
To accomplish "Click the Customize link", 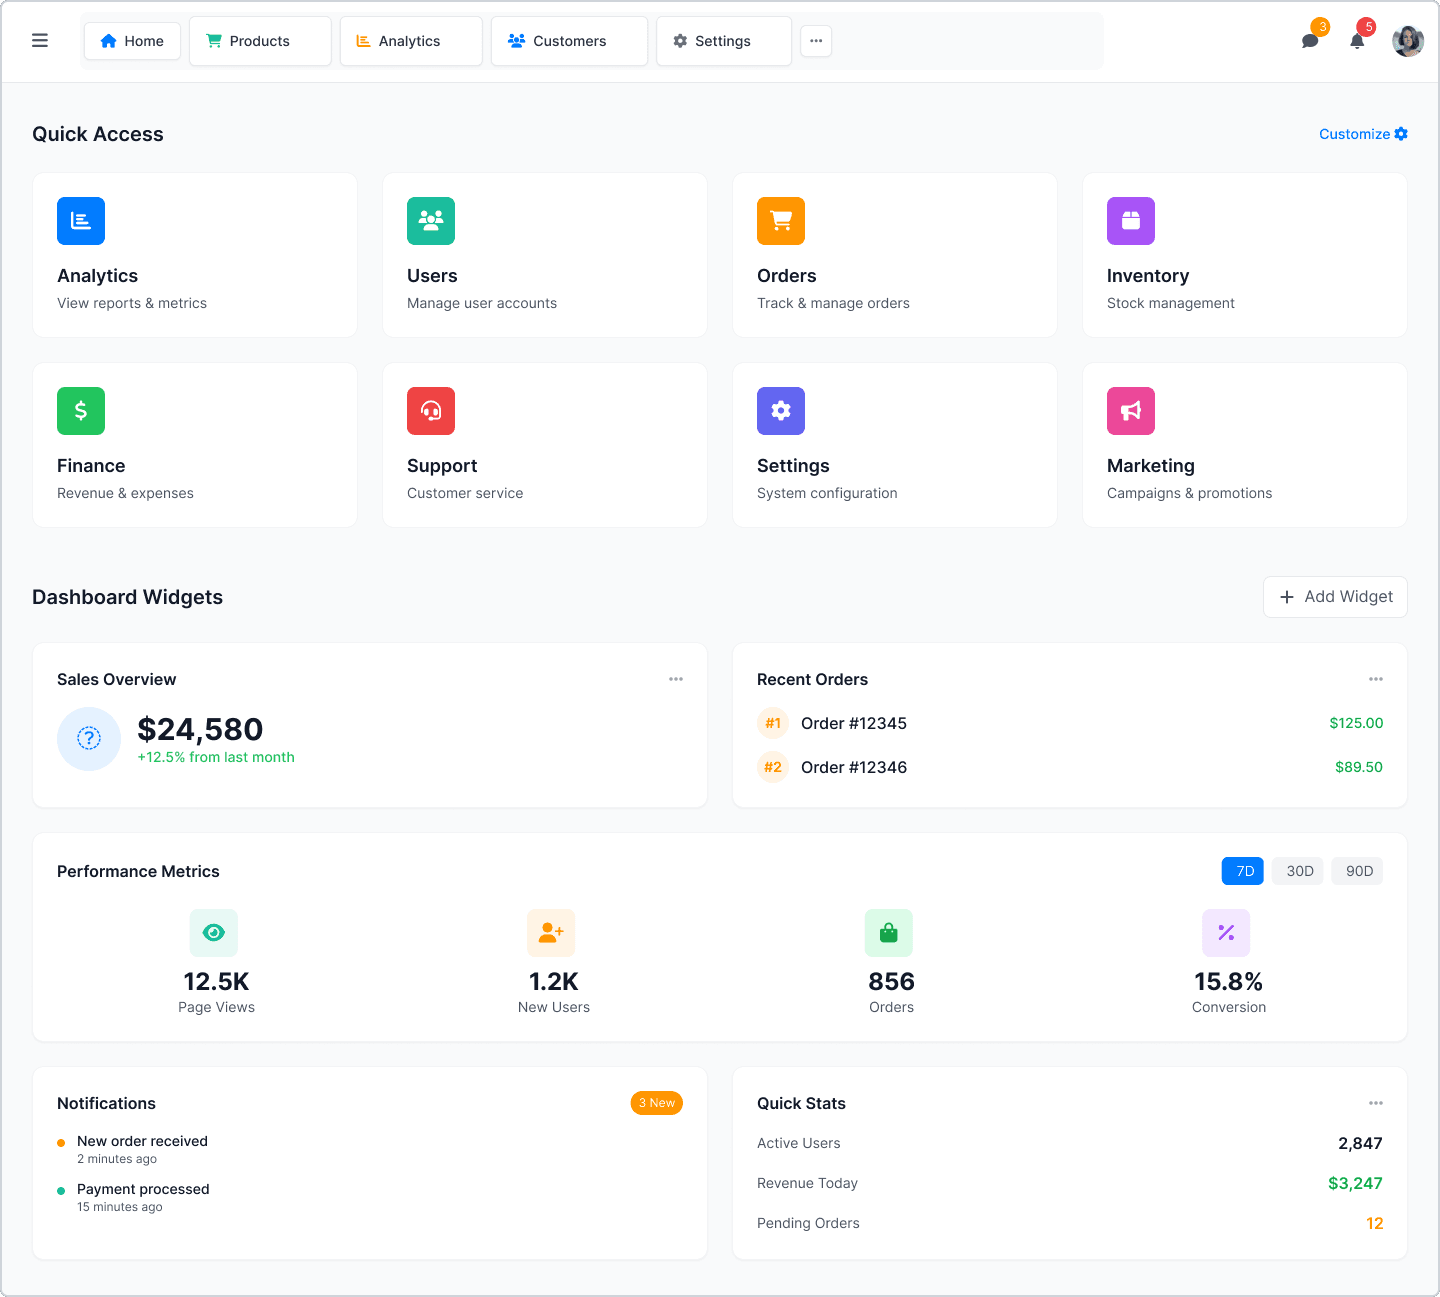I will pyautogui.click(x=1362, y=133).
